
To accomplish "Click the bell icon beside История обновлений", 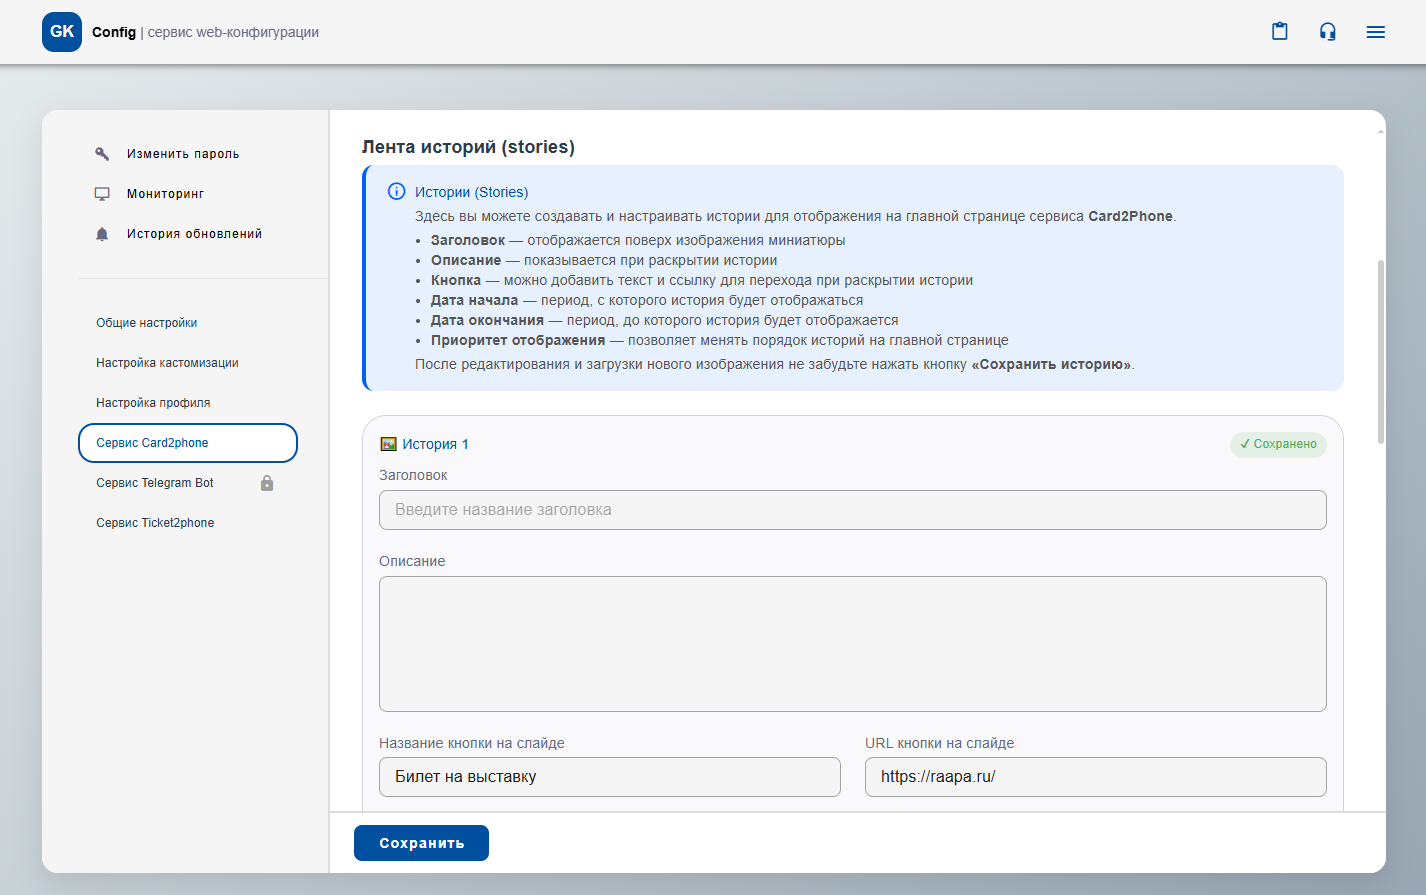I will (102, 234).
